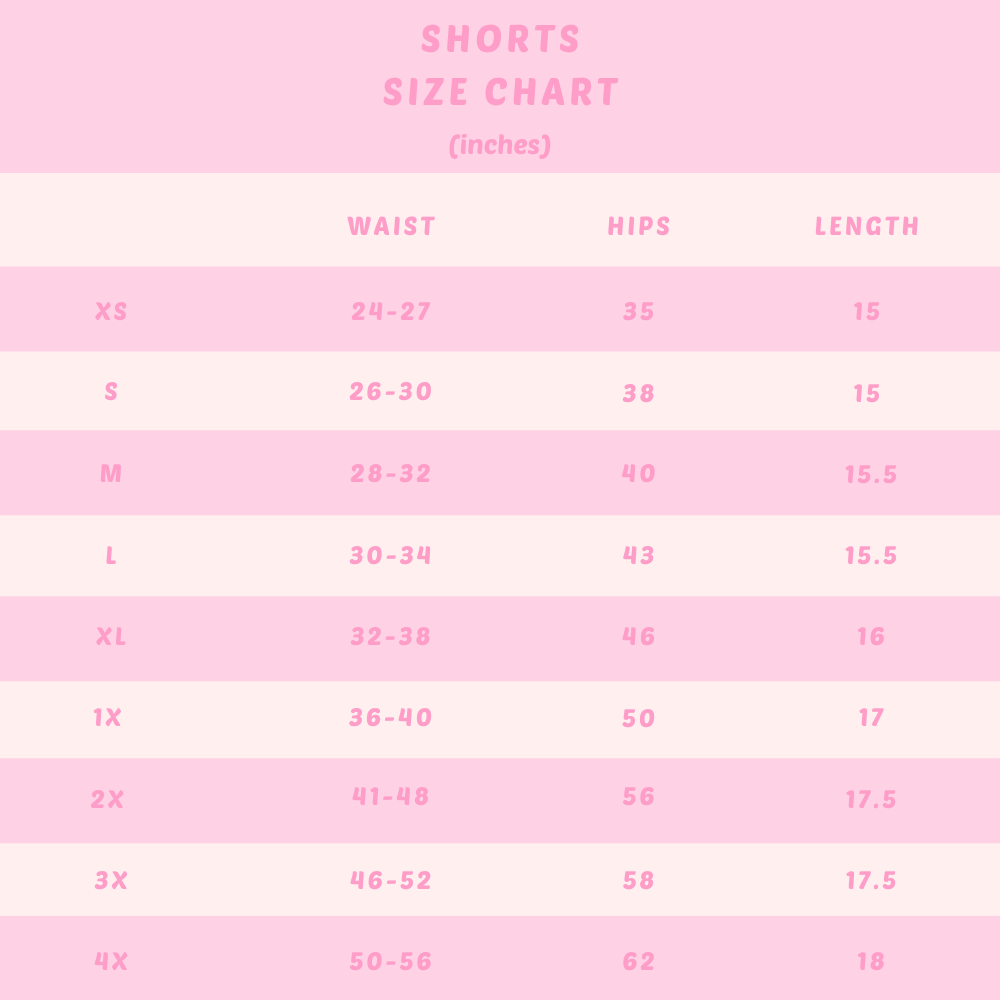The height and width of the screenshot is (1000, 1000).
Task: Click the SHORTS SIZE CHART title
Action: click(501, 66)
